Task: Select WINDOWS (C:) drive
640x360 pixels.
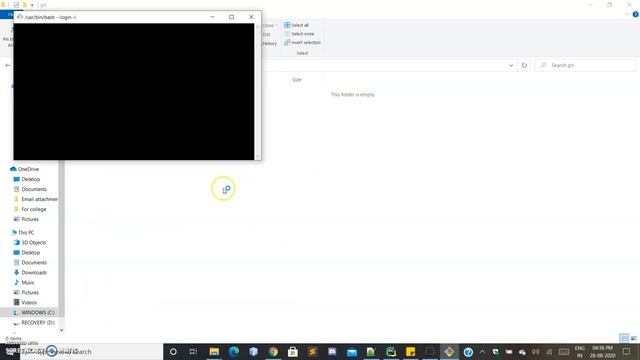Action: click(33, 313)
